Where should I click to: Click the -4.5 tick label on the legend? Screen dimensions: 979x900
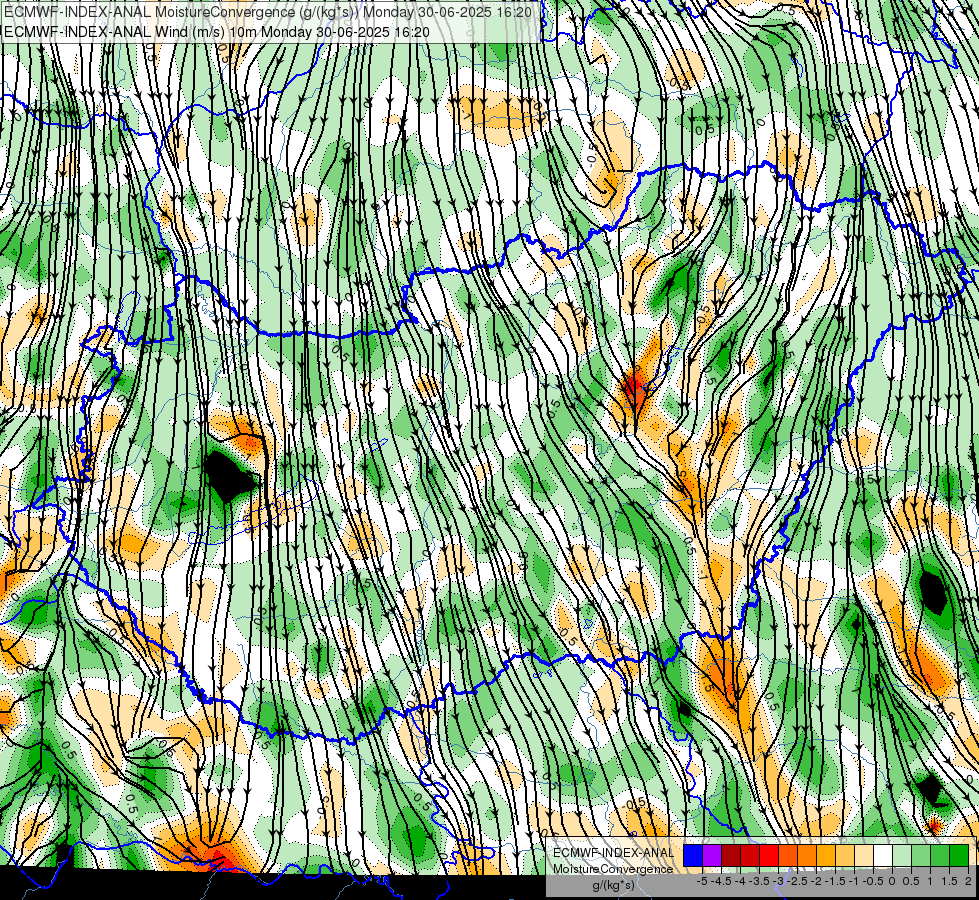(721, 881)
